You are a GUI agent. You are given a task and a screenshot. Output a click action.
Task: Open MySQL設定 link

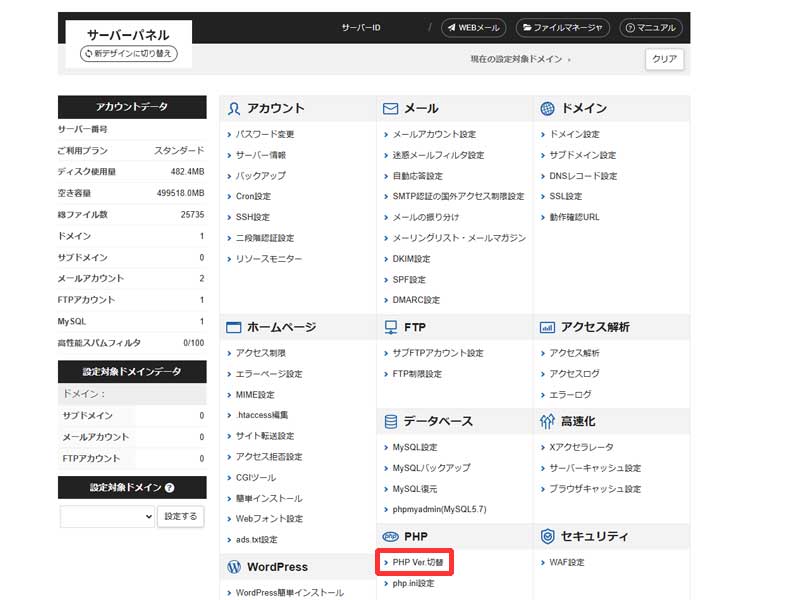click(x=415, y=447)
